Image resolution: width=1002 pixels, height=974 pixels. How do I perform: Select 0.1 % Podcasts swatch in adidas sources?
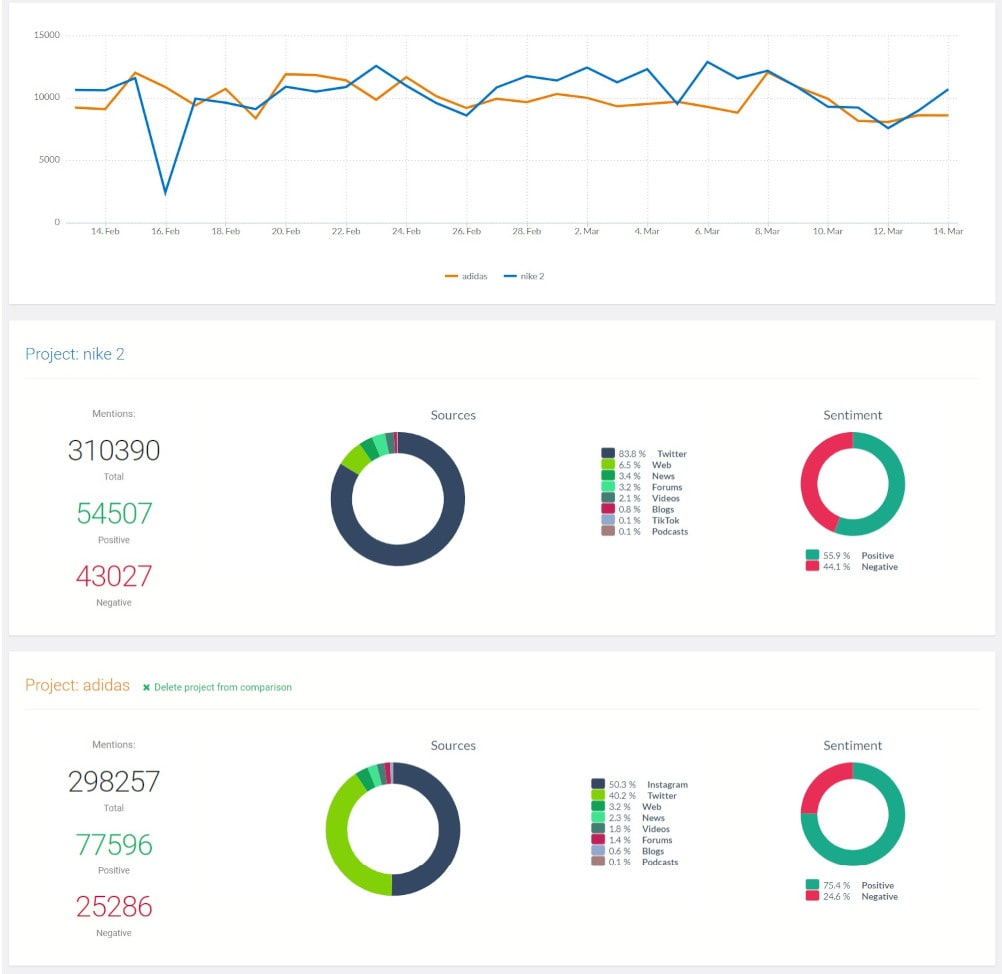[x=598, y=862]
